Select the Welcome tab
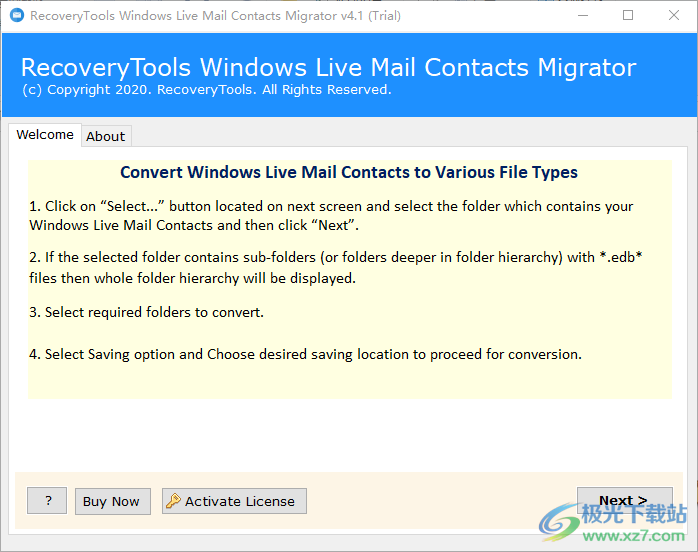The height and width of the screenshot is (552, 698). pos(45,134)
